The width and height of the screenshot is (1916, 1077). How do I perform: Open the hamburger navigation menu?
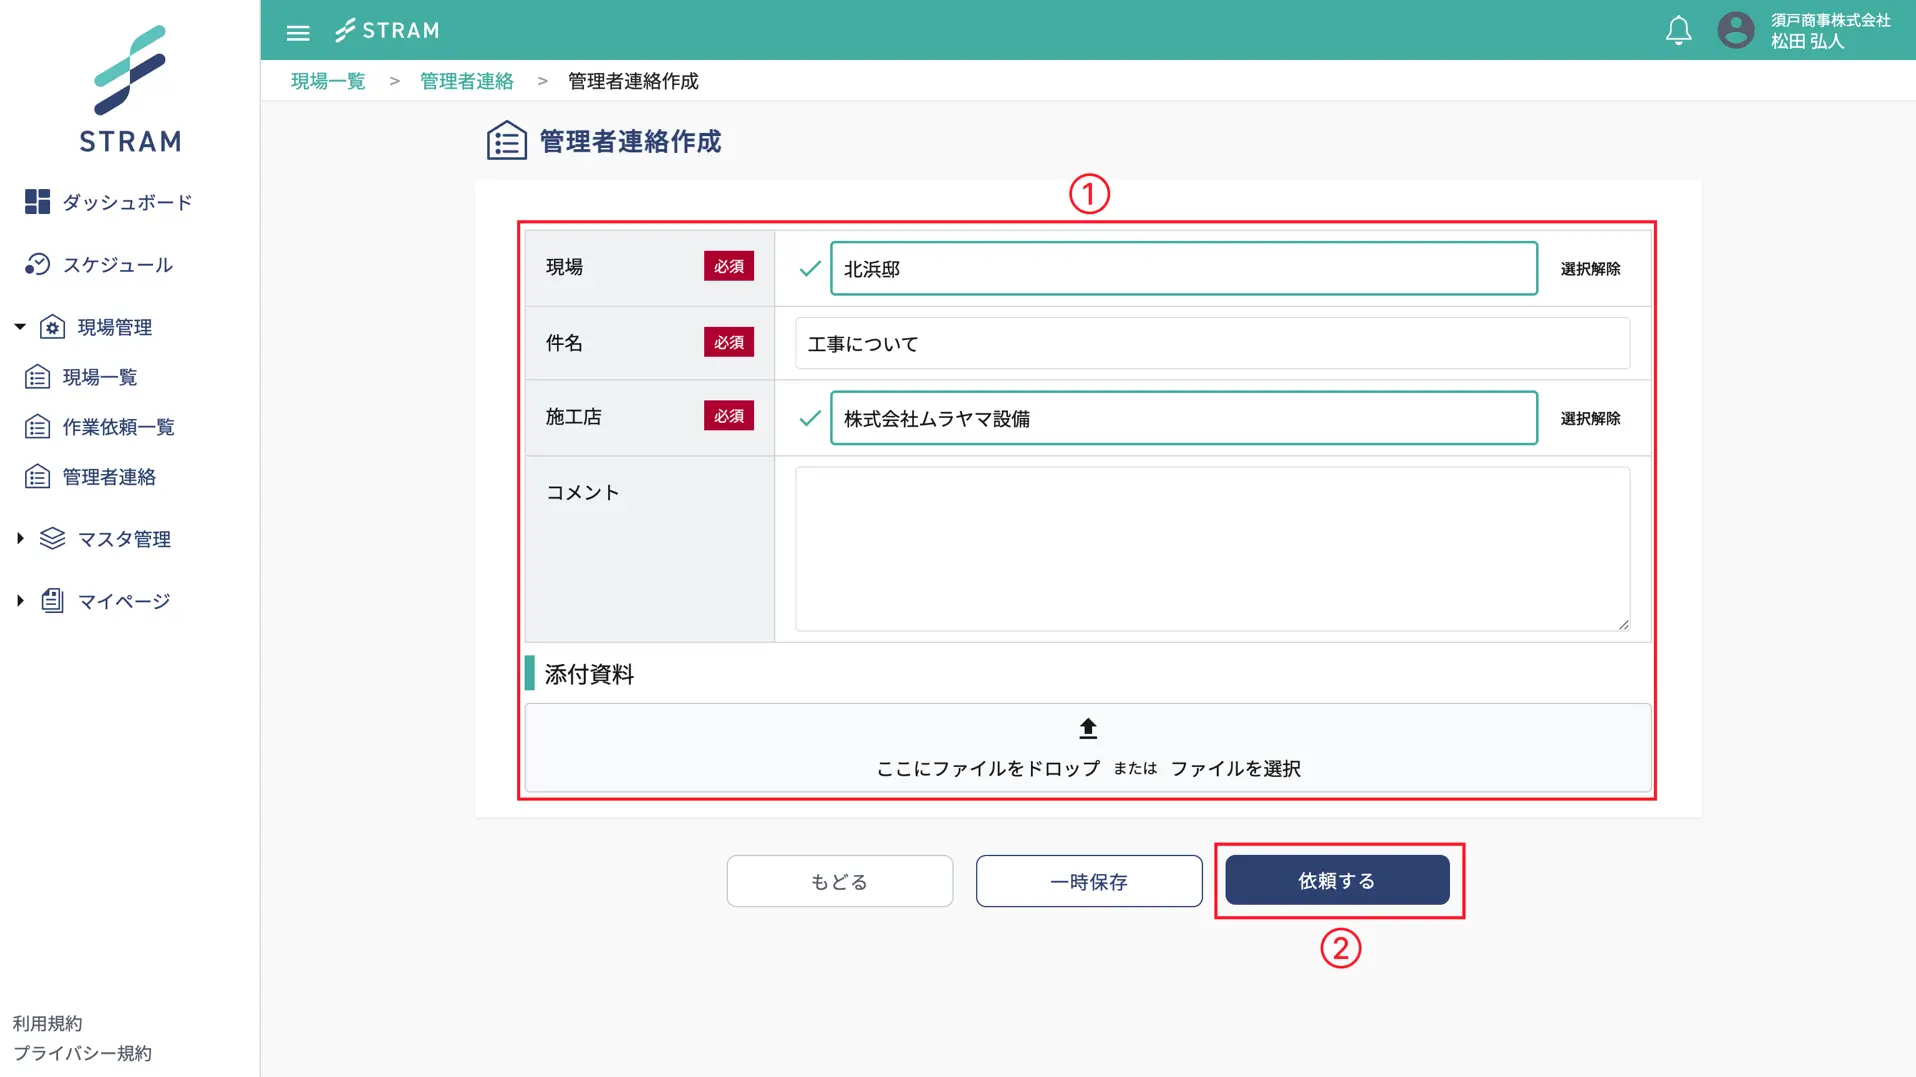click(297, 31)
